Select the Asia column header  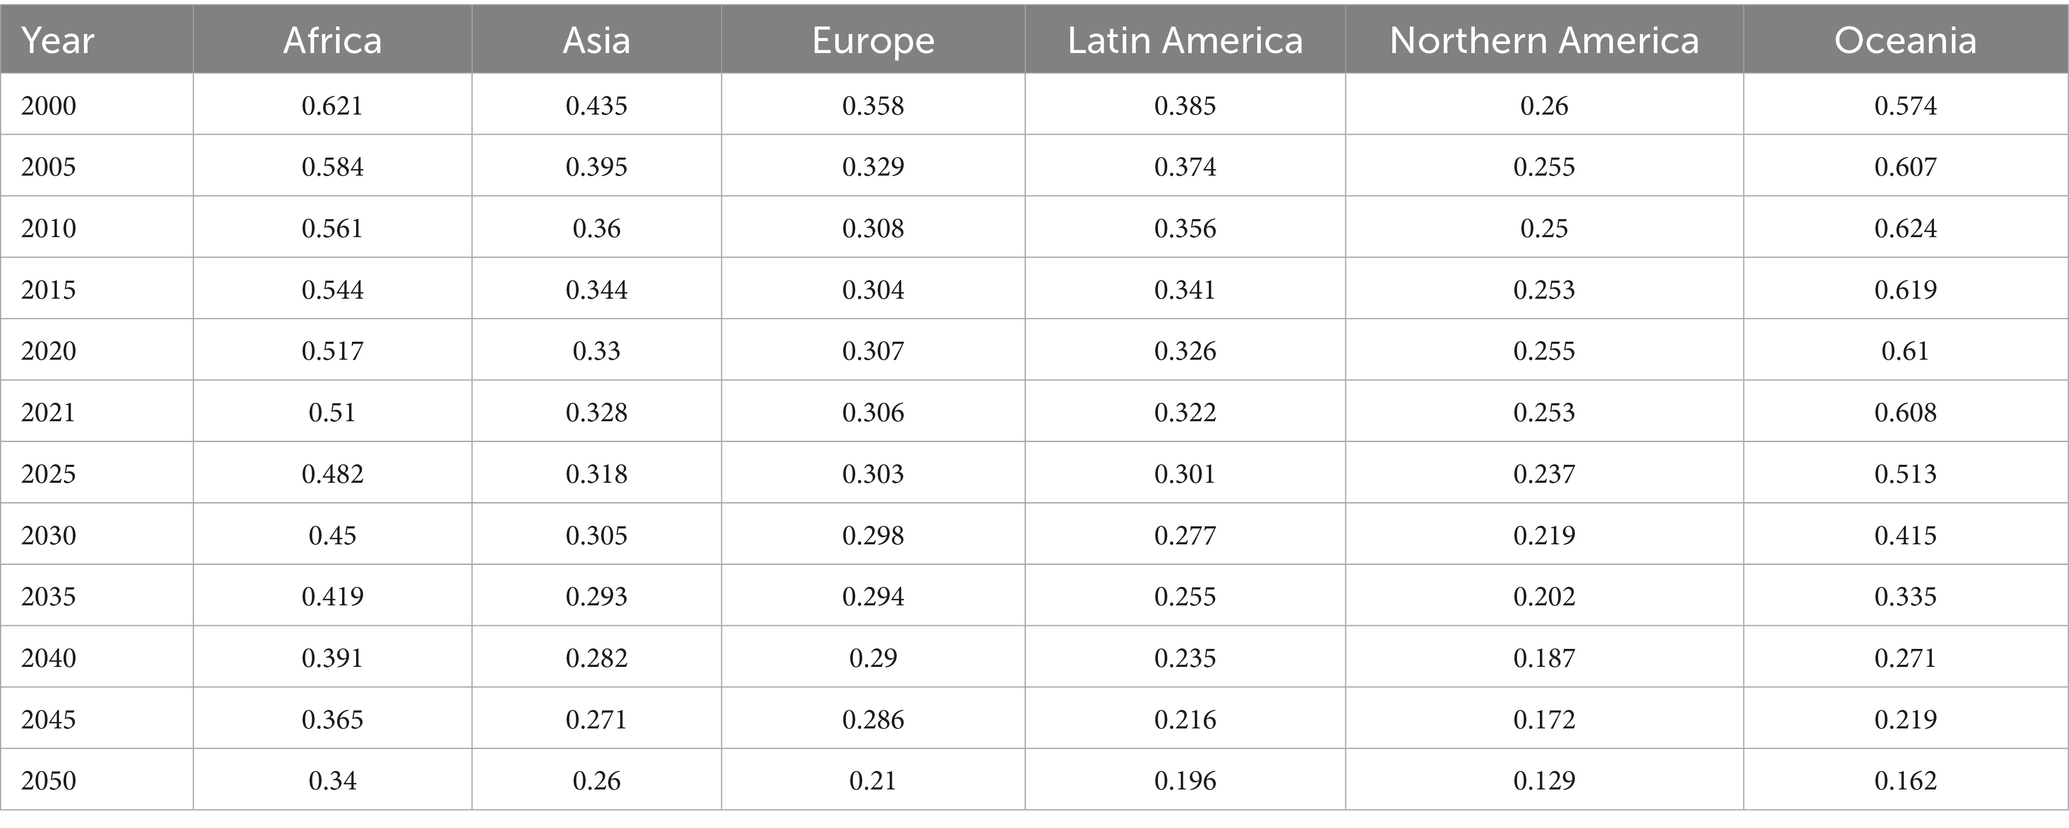(596, 40)
